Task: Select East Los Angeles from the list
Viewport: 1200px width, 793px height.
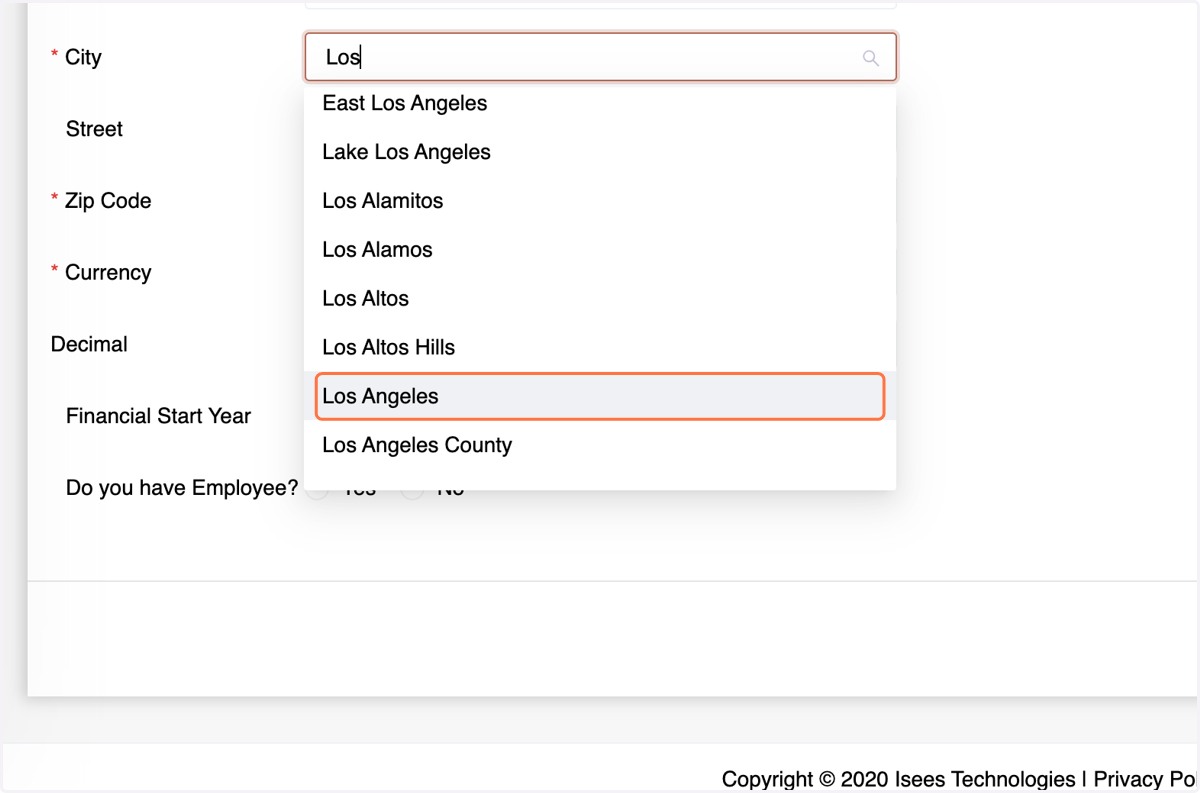Action: click(600, 103)
